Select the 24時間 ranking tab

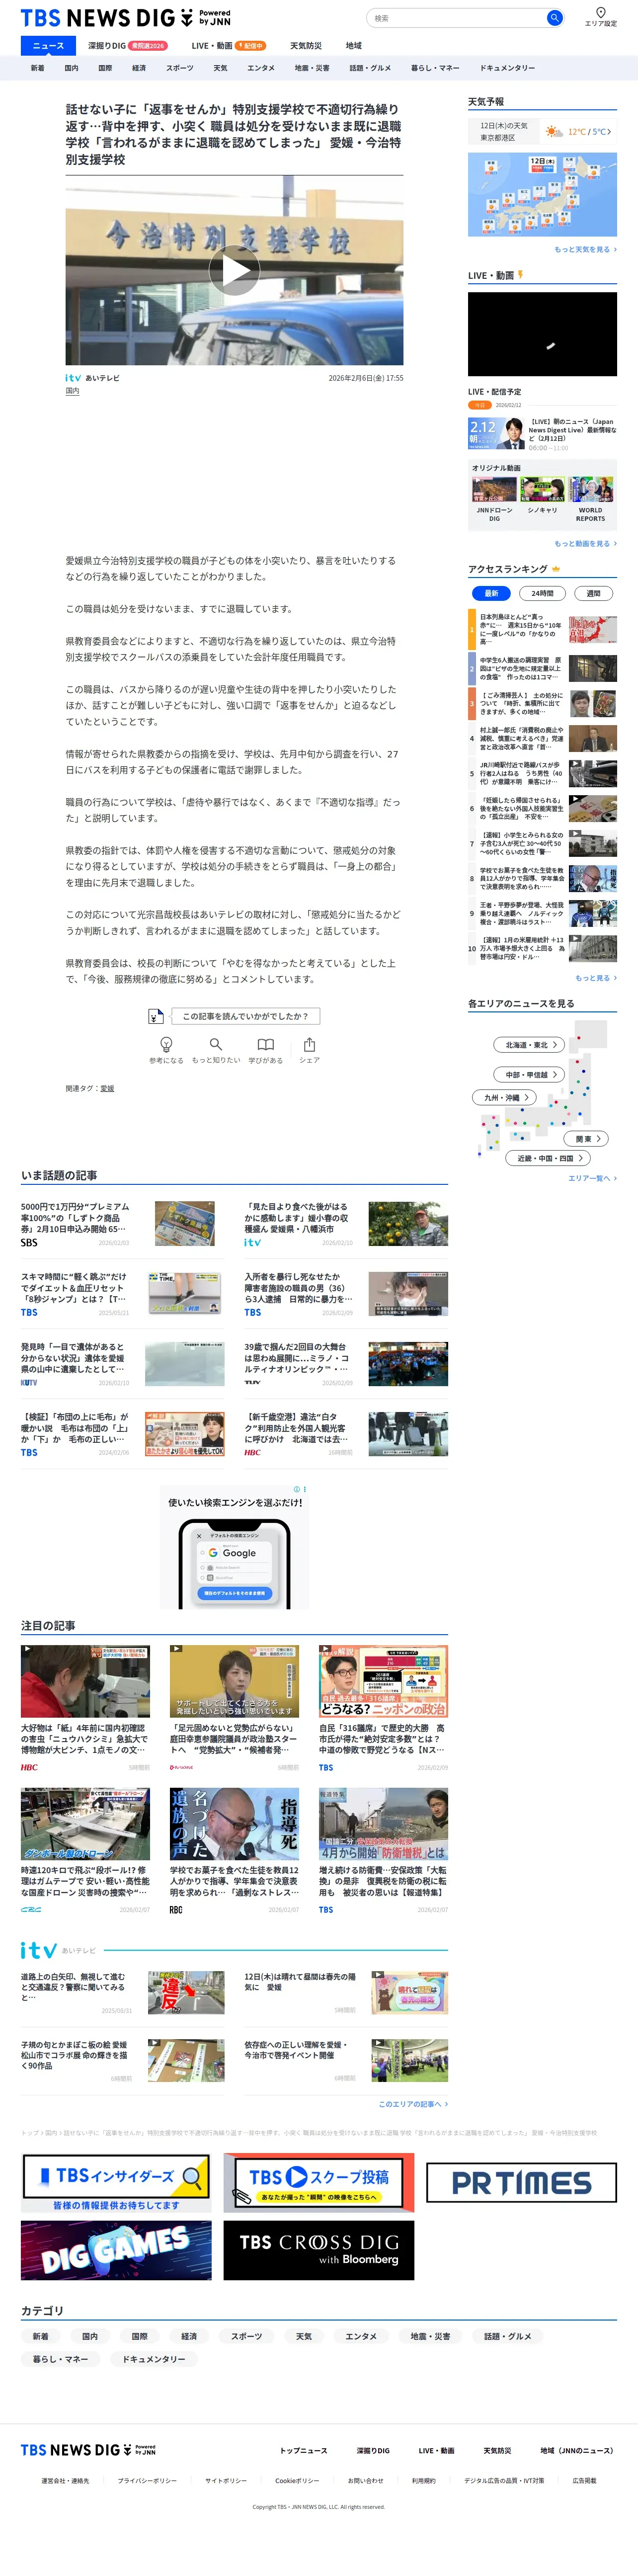(542, 593)
